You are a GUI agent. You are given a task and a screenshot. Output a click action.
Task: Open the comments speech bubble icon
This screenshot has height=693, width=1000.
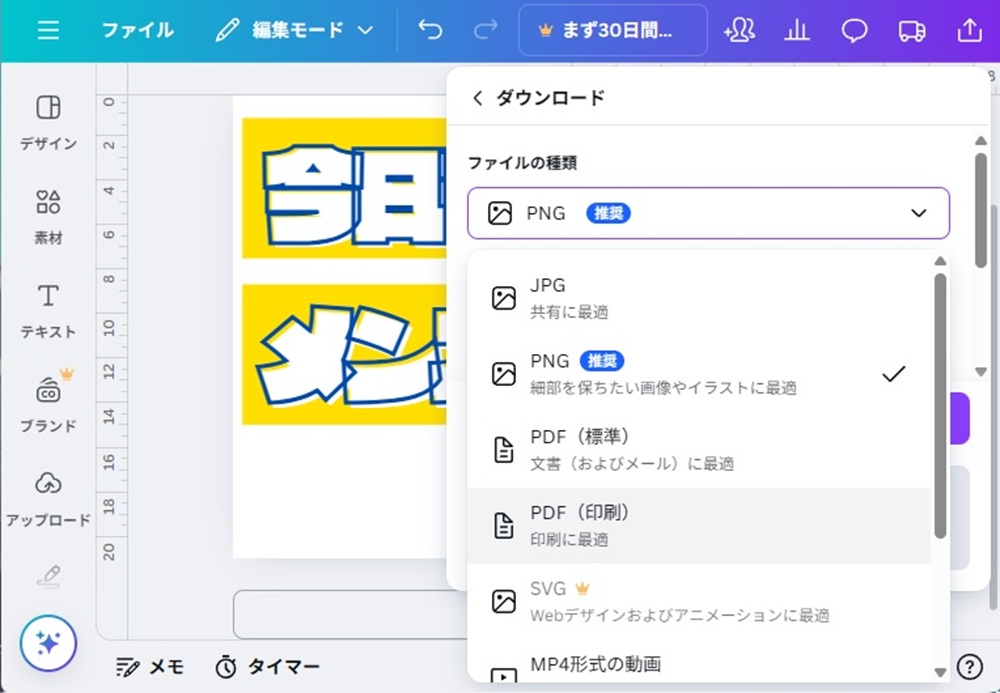coord(854,30)
